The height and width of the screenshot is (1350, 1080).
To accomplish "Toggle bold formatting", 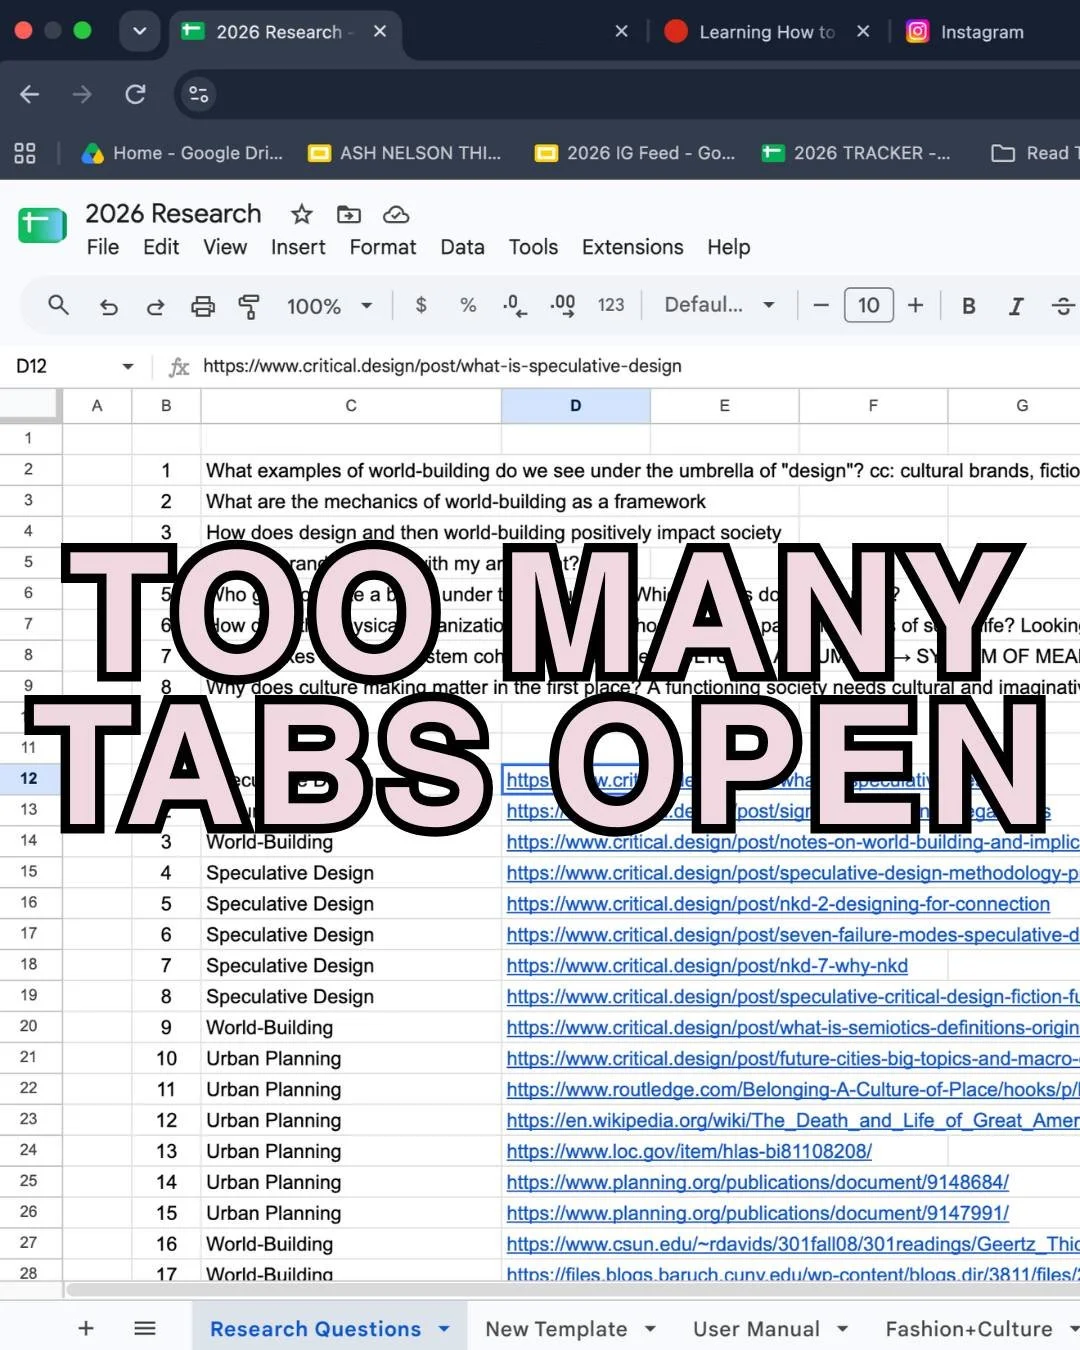I will [968, 306].
